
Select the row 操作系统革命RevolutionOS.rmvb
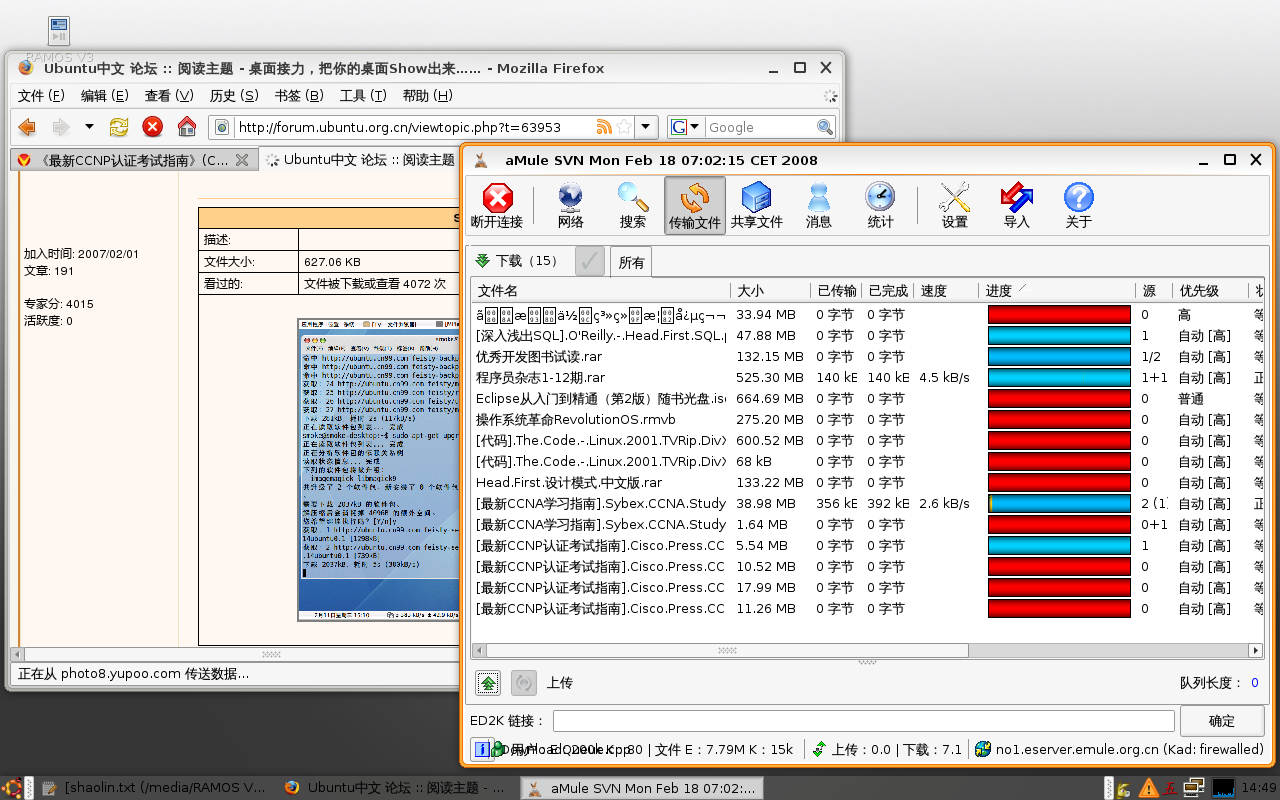(x=866, y=419)
